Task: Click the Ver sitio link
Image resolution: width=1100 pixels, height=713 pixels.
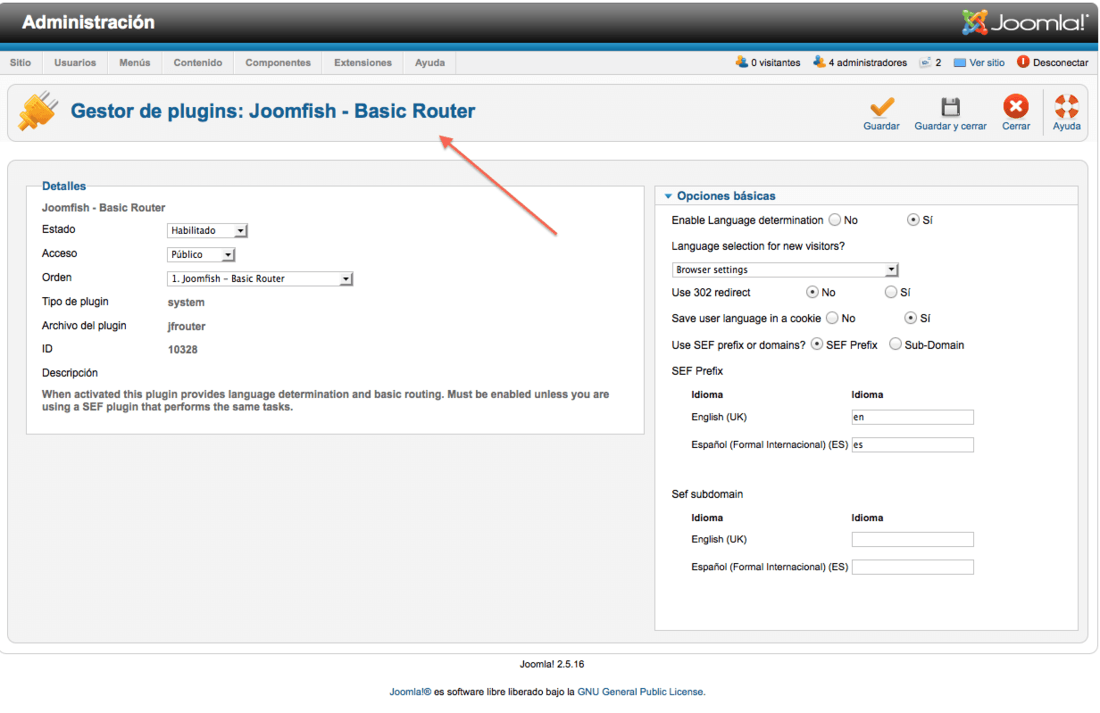Action: [987, 62]
